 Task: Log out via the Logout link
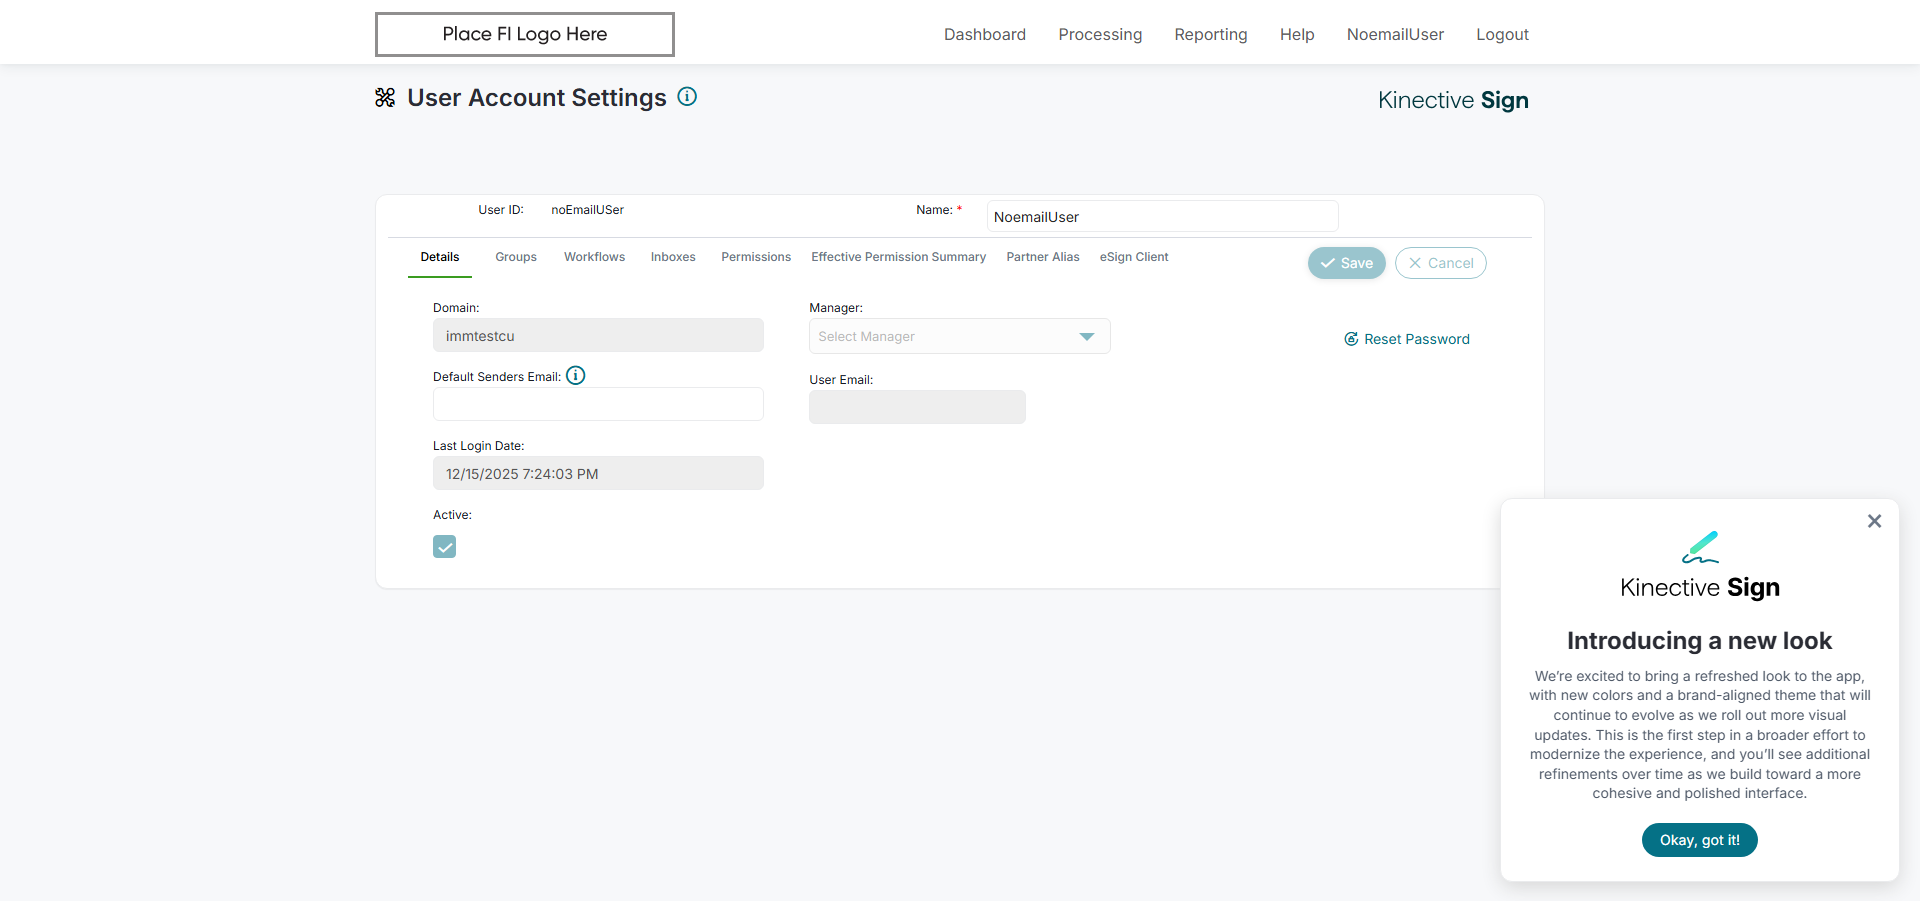tap(1502, 34)
